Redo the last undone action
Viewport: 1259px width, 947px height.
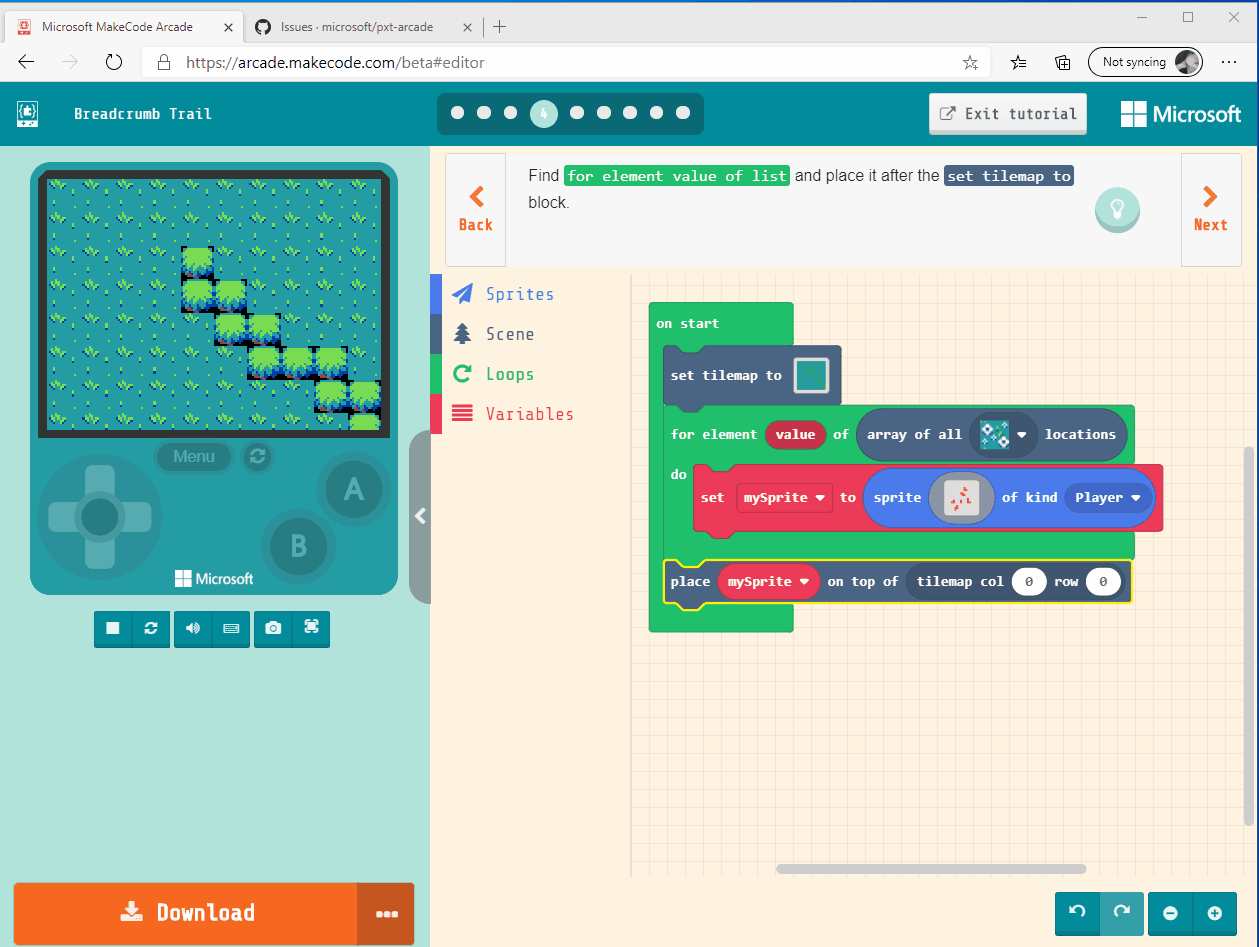[x=1121, y=913]
